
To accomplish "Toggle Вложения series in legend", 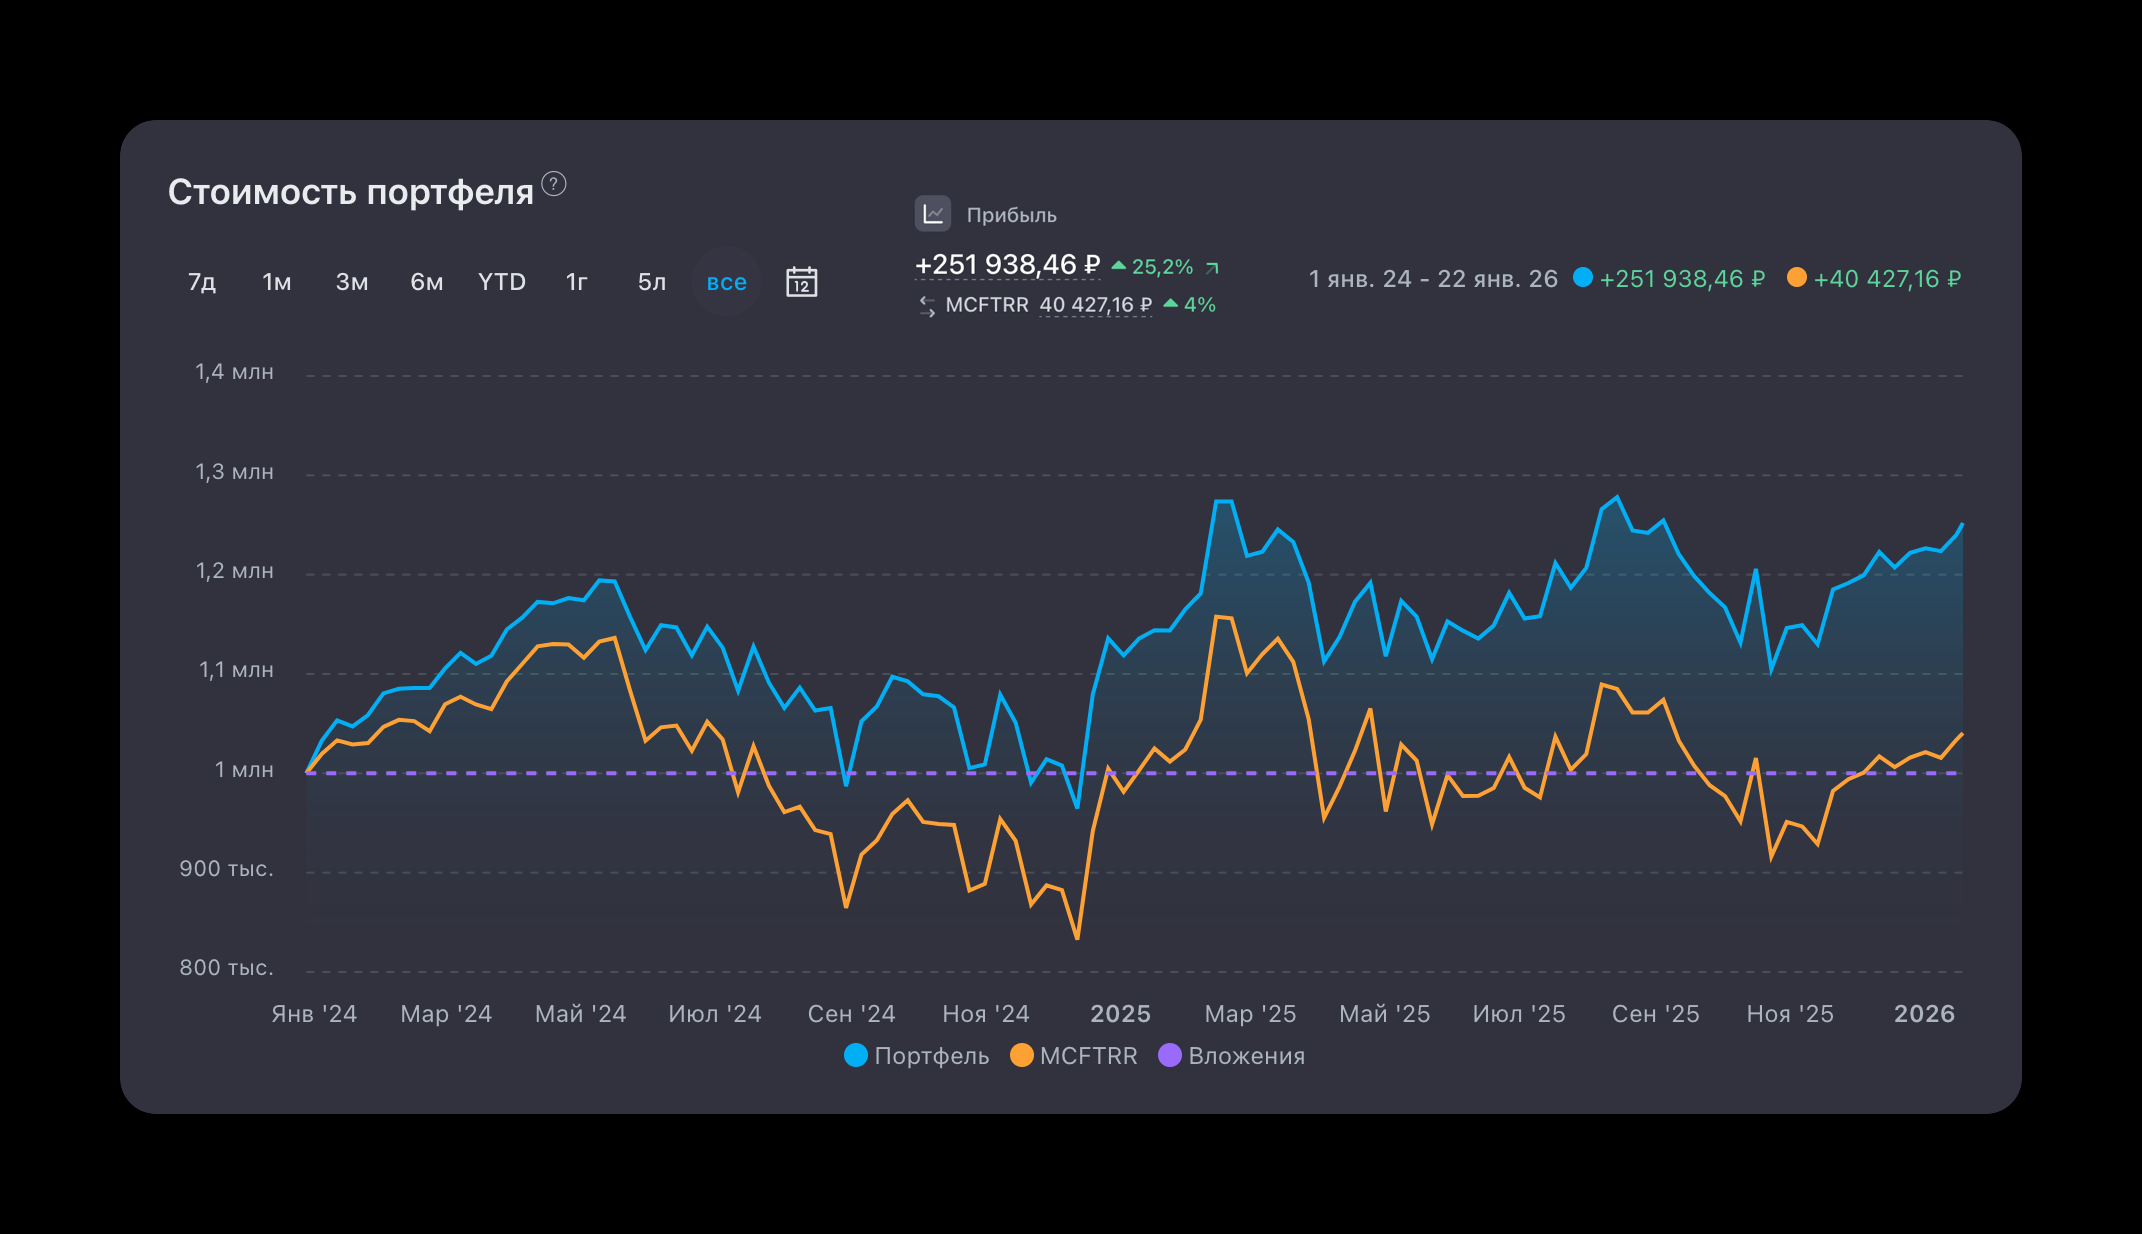I will [x=1232, y=1056].
